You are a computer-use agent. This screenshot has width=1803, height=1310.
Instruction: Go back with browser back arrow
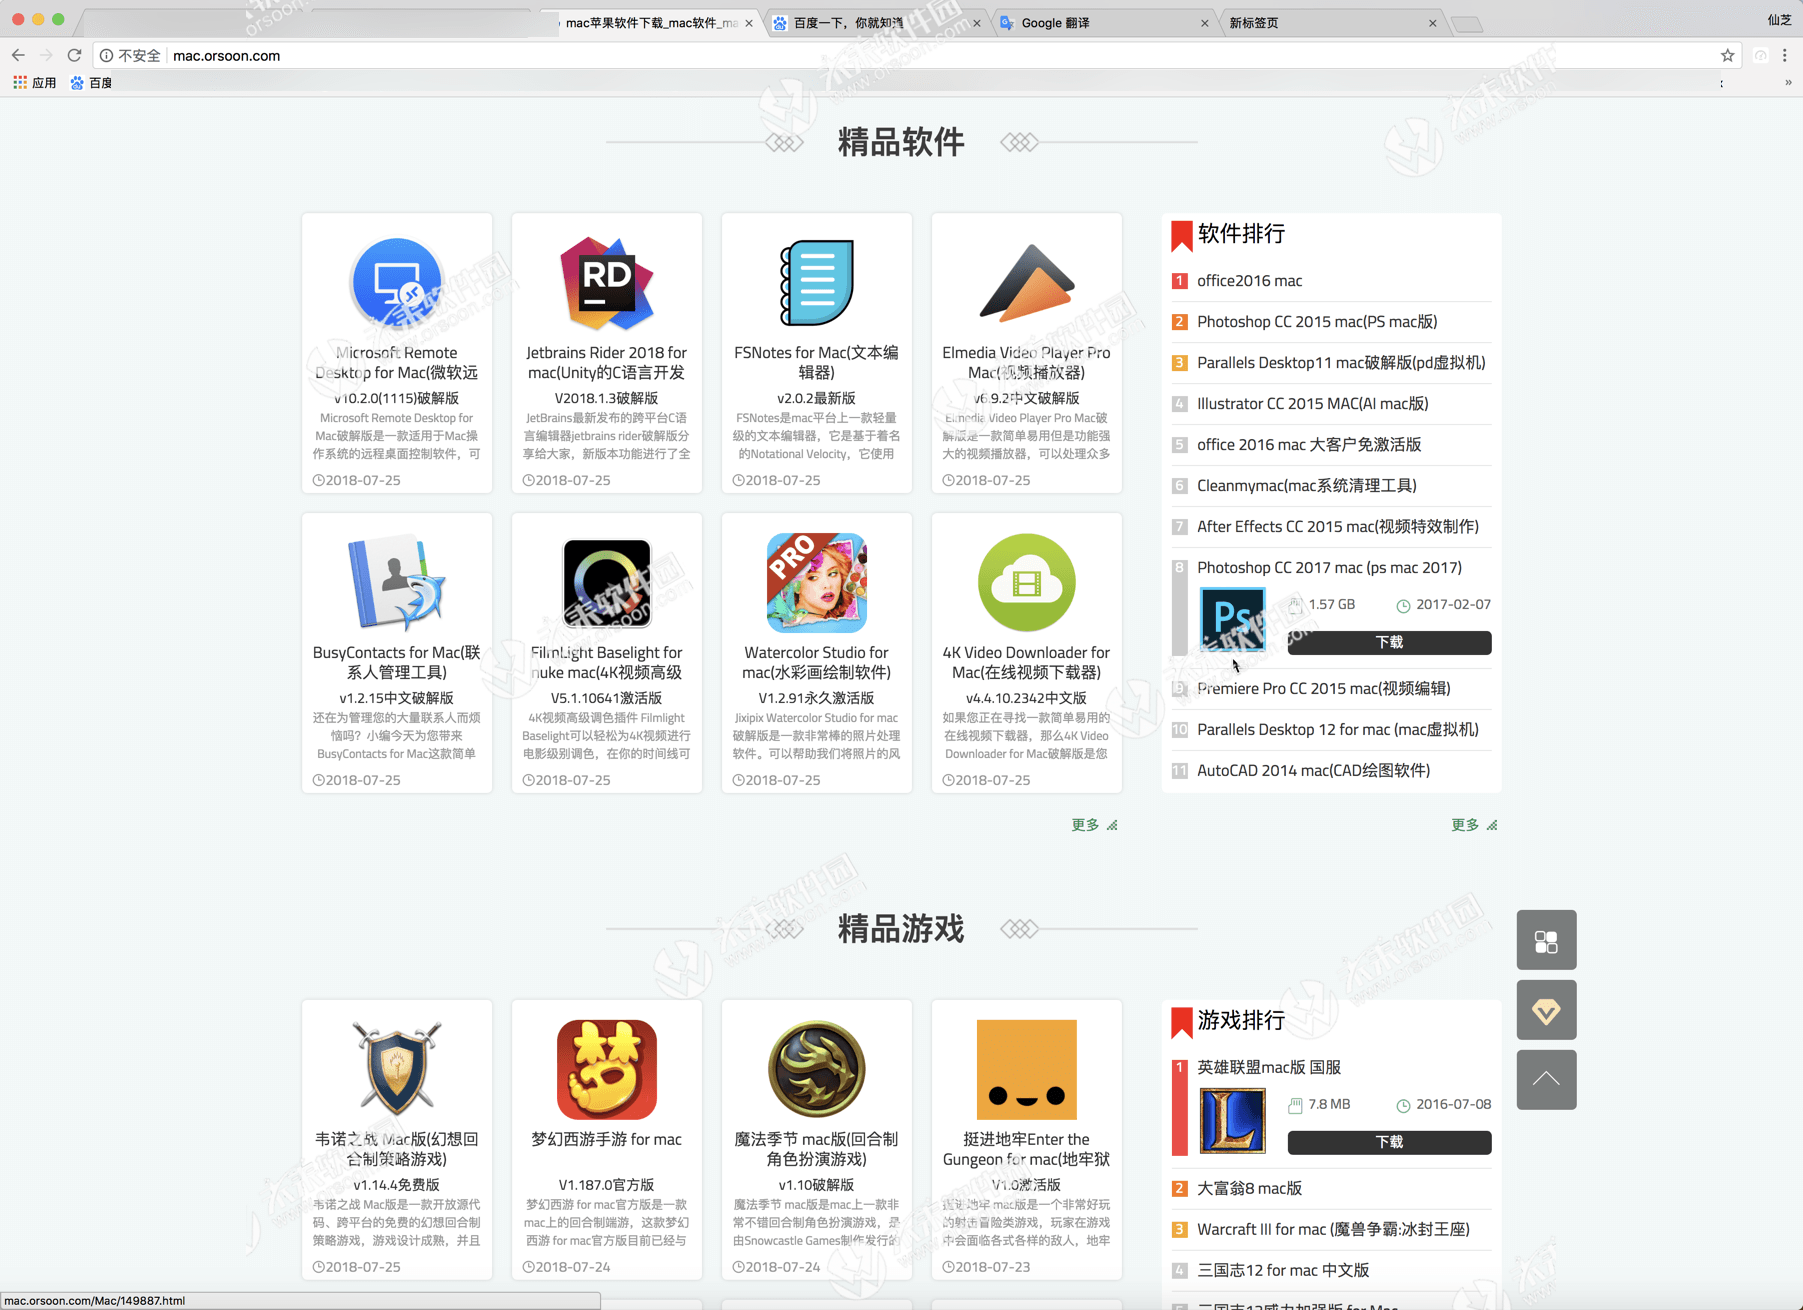tap(18, 55)
